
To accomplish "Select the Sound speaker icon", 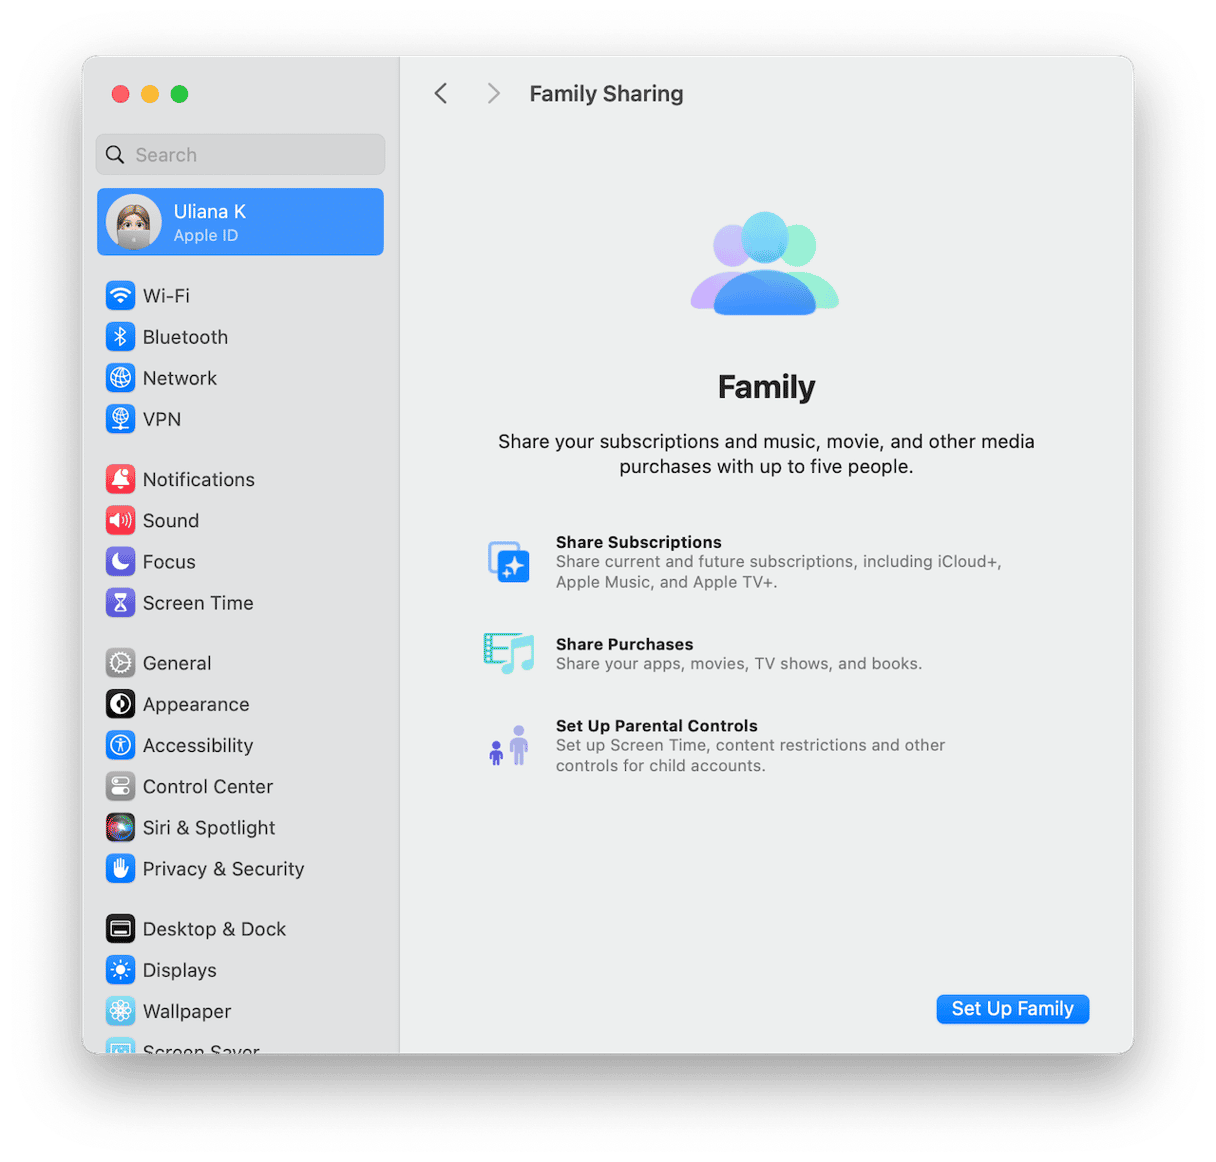I will tap(120, 520).
